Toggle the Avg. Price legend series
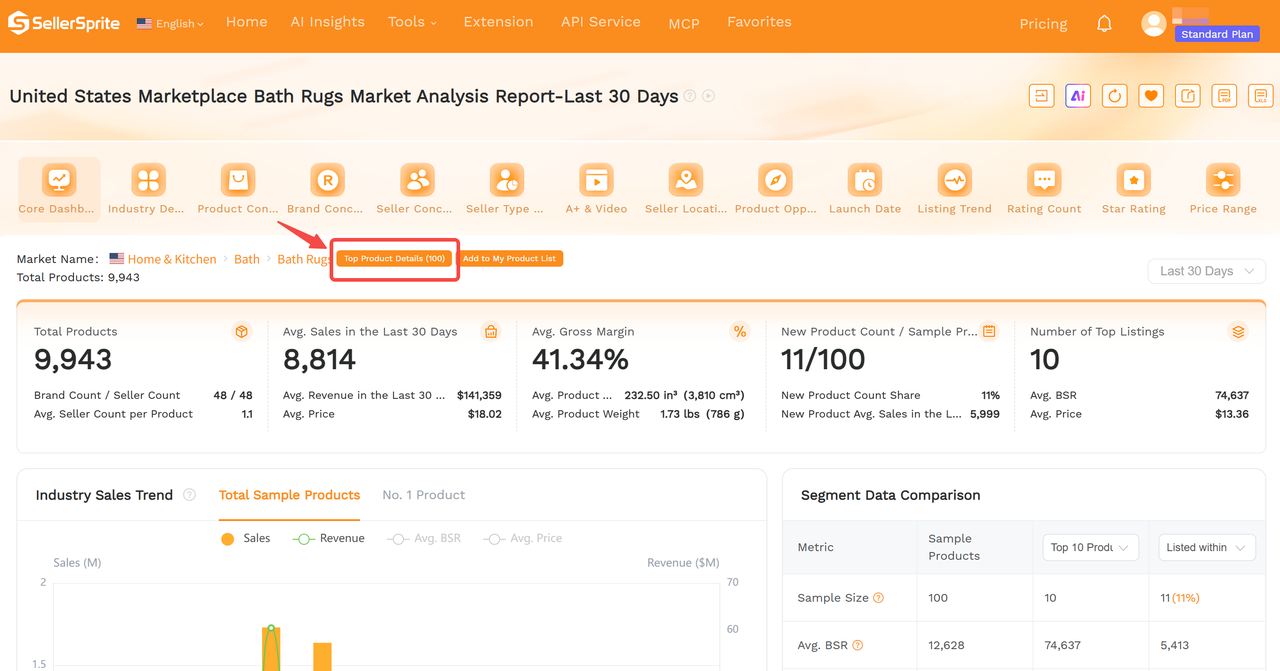The image size is (1280, 671). pos(523,538)
